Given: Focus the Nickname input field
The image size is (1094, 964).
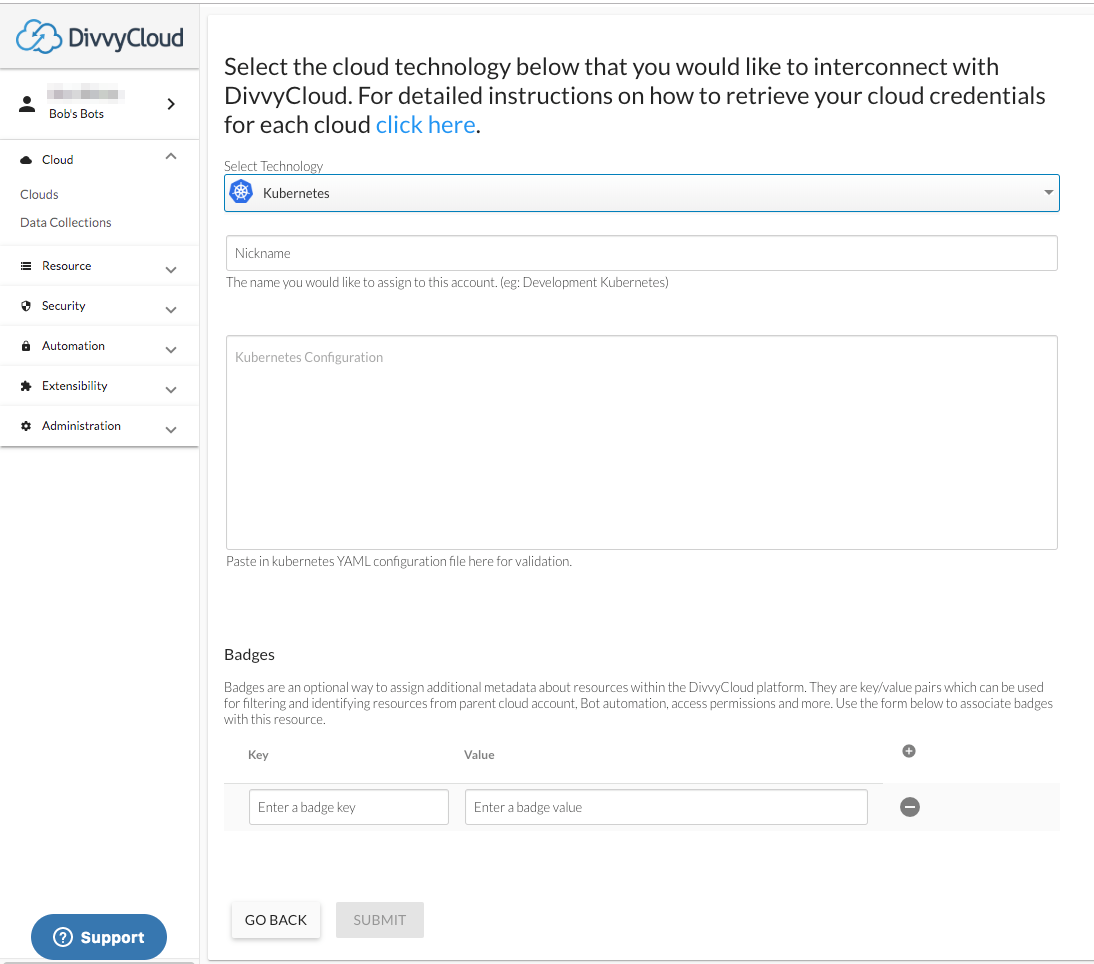Looking at the screenshot, I should click(x=641, y=253).
